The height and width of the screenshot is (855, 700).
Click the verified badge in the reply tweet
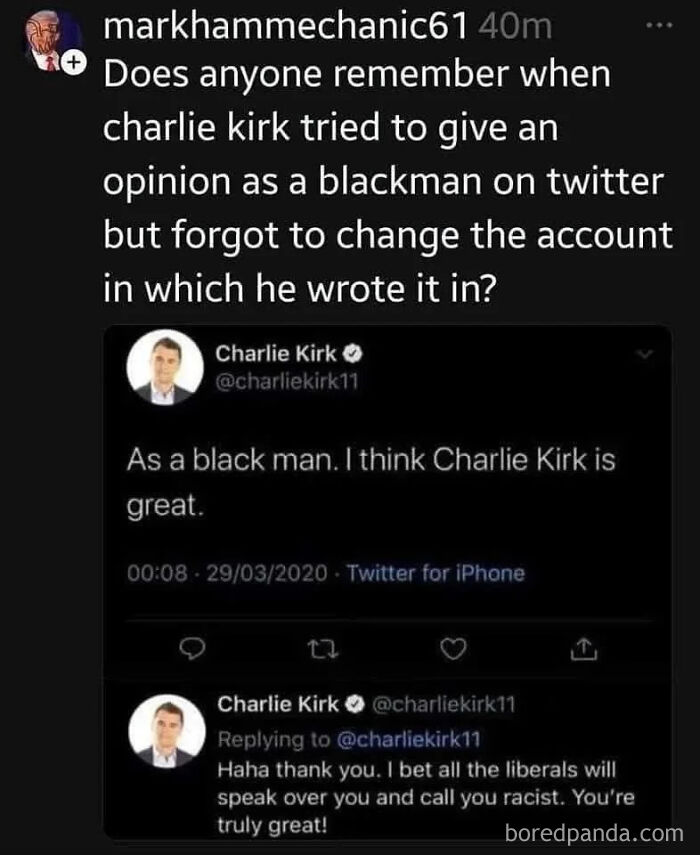pyautogui.click(x=355, y=703)
